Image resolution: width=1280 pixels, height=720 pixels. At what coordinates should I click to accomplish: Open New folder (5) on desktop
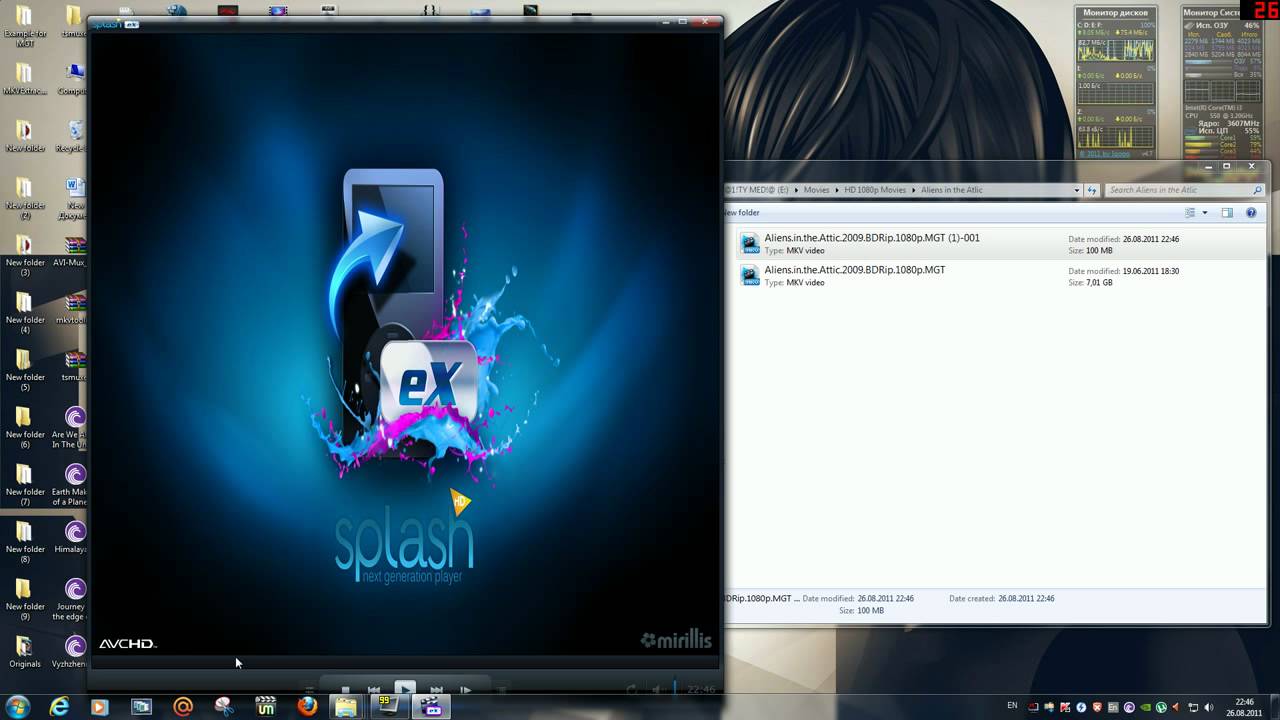coord(25,370)
